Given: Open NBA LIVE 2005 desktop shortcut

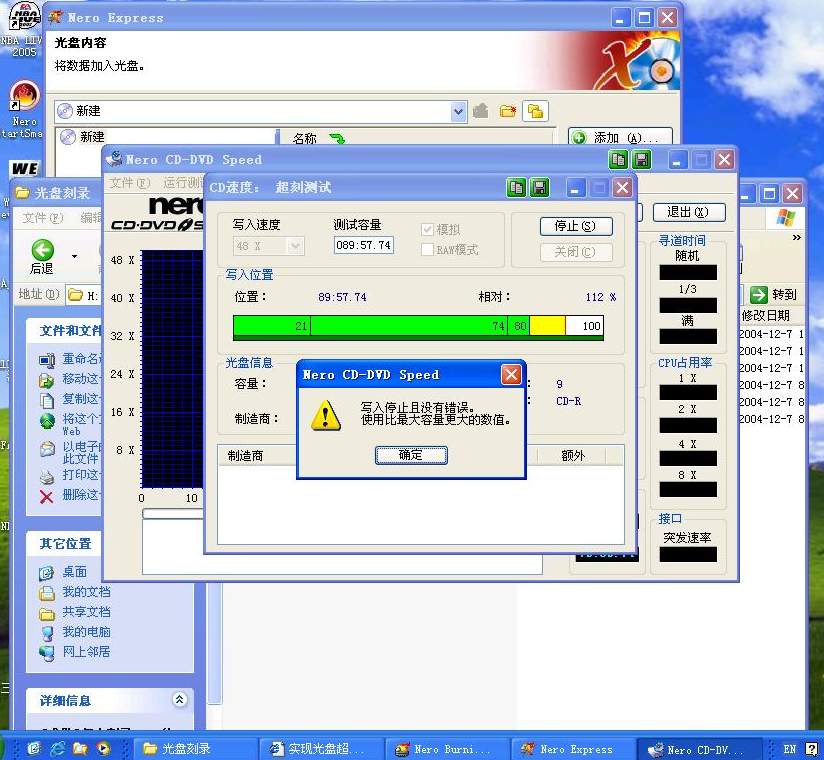Looking at the screenshot, I should tap(23, 29).
